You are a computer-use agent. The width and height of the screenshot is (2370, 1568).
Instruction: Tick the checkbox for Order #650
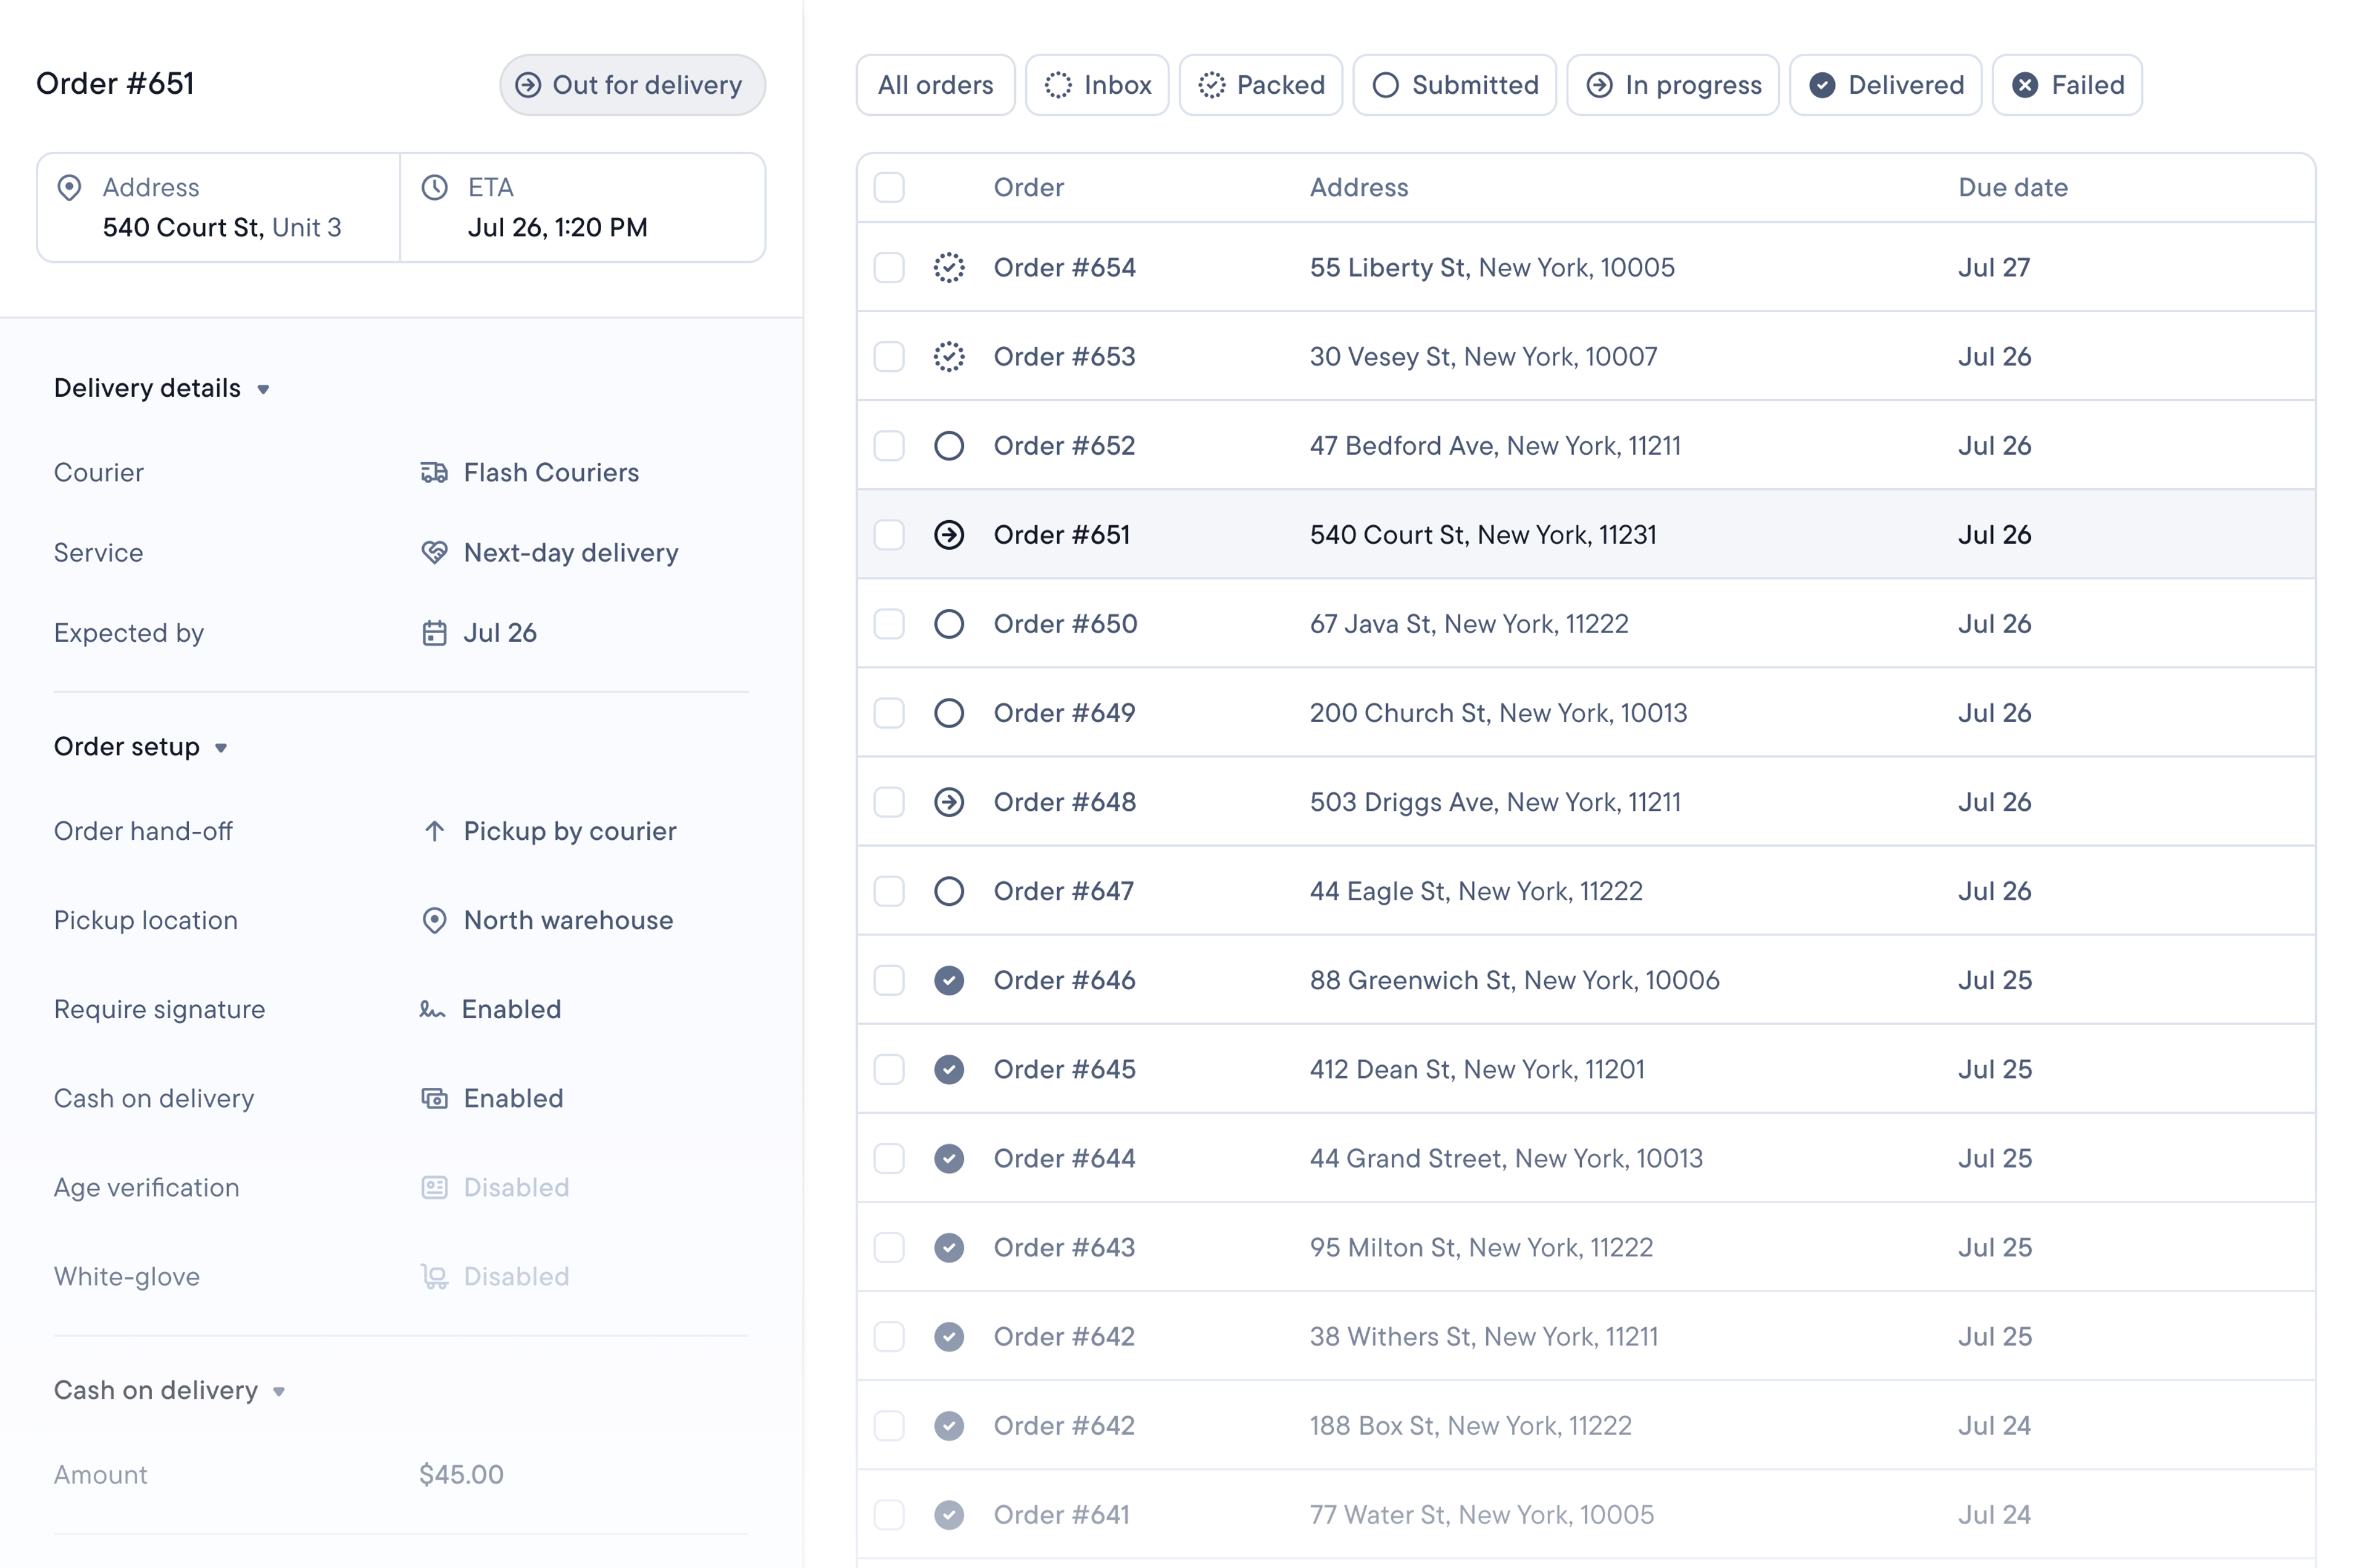click(889, 624)
